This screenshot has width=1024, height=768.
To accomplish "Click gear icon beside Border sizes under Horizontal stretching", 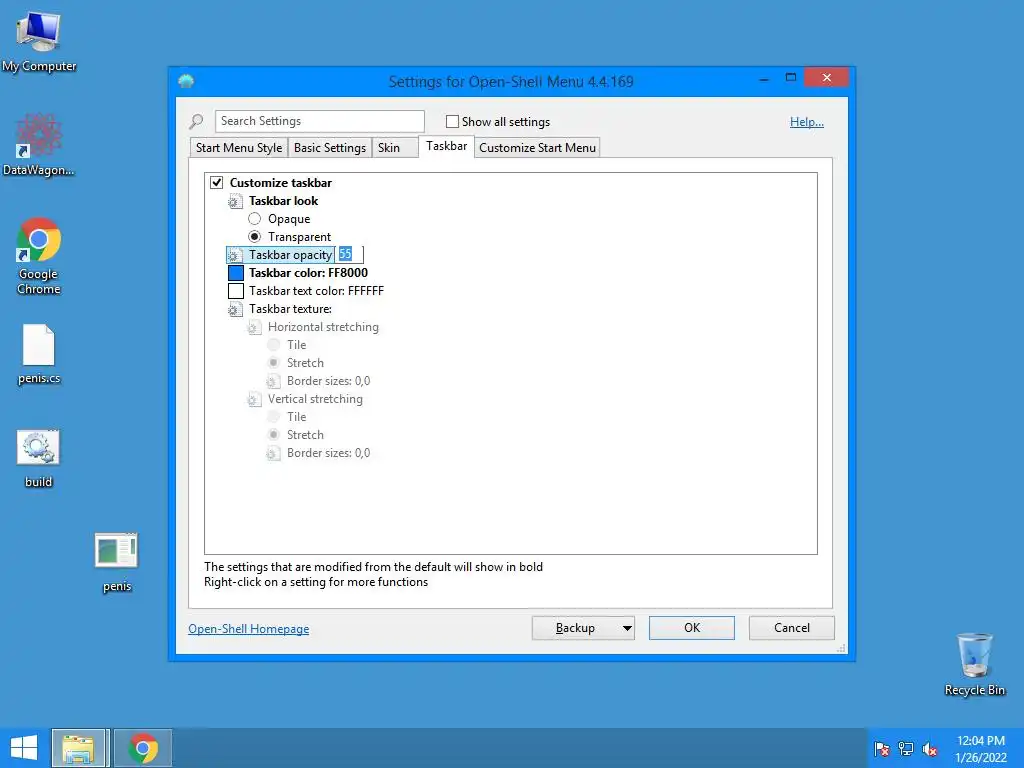I will click(x=273, y=381).
